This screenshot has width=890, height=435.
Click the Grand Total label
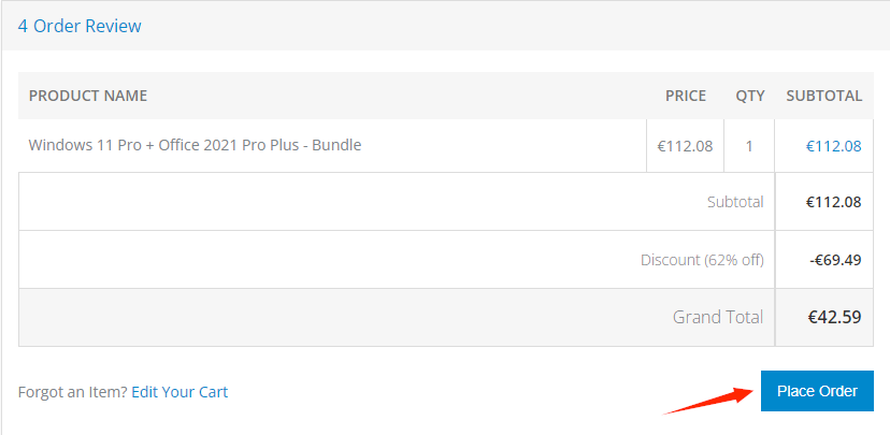[718, 318]
